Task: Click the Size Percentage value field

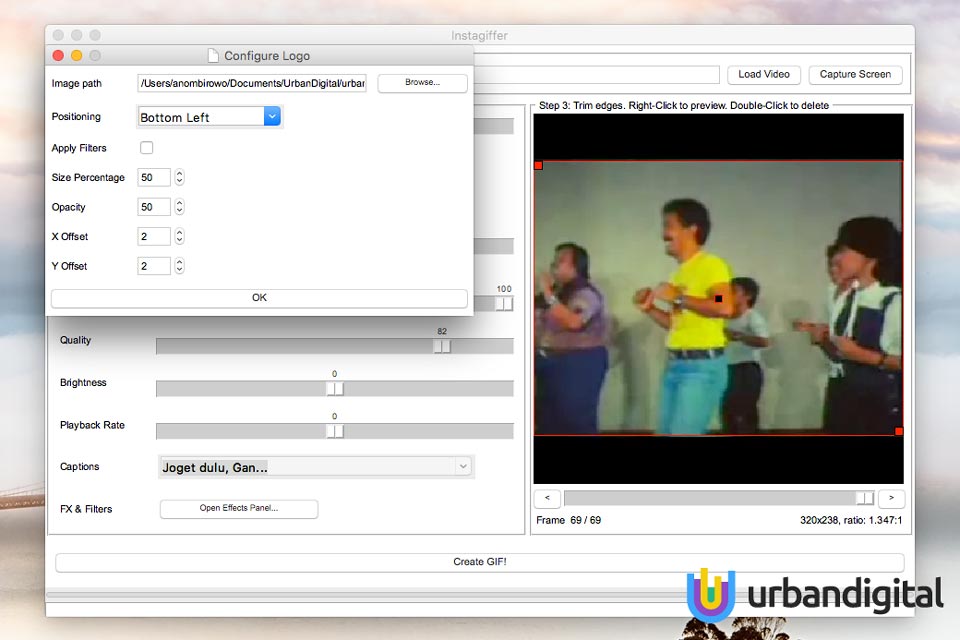Action: coord(154,178)
